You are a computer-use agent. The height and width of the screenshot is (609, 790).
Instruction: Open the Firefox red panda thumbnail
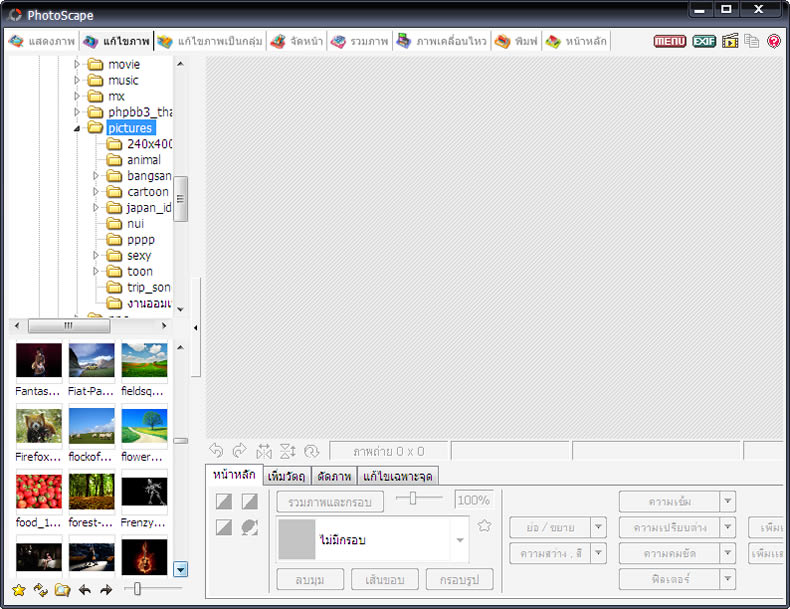click(x=39, y=426)
